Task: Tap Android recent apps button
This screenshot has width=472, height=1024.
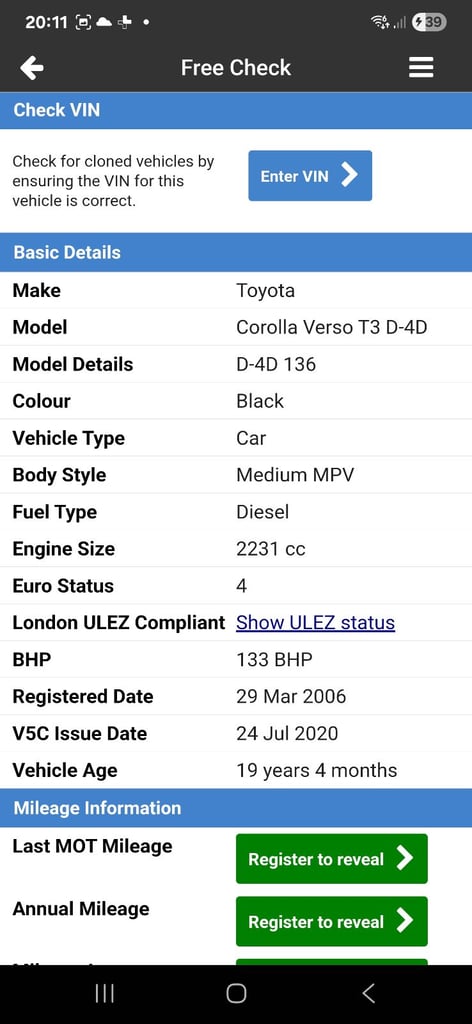Action: [x=104, y=993]
